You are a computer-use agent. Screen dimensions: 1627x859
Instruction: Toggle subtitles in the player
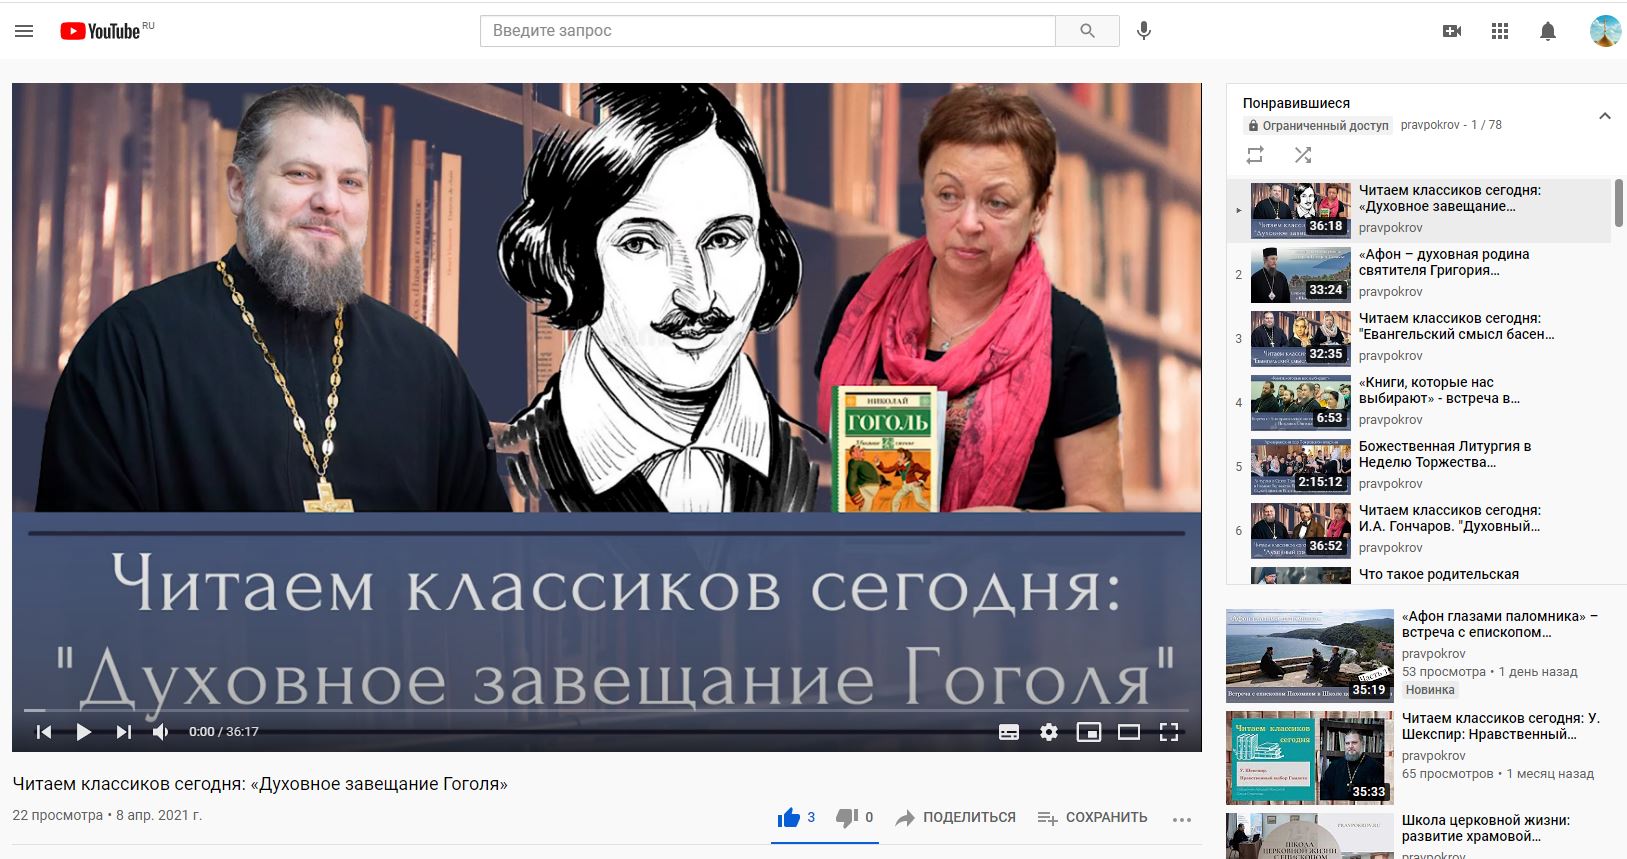[1009, 732]
